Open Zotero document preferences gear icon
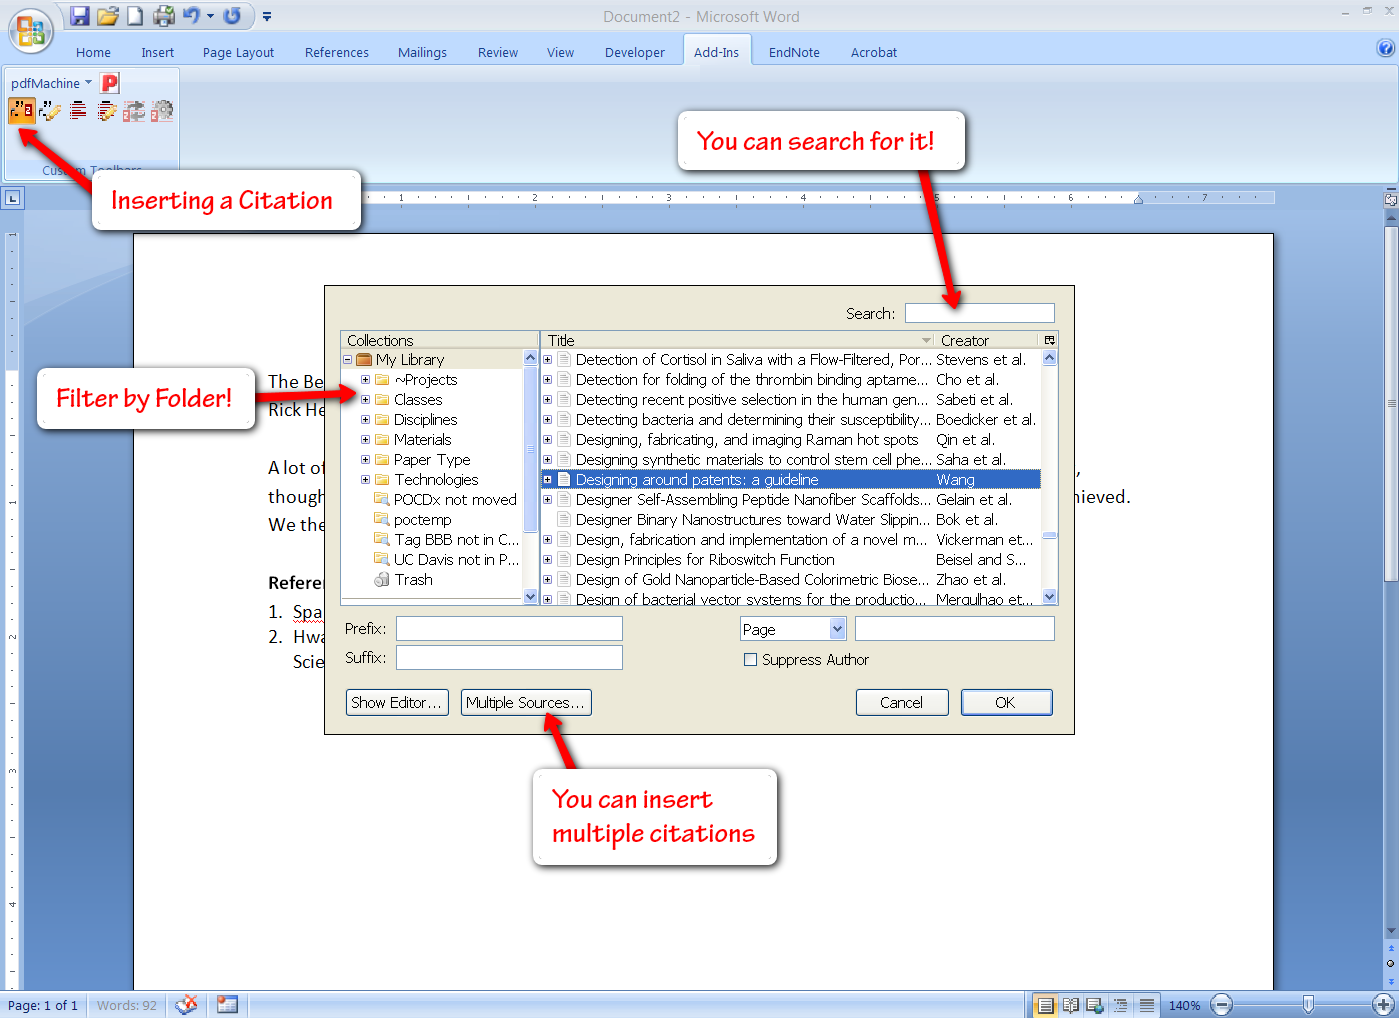Viewport: 1399px width, 1018px height. coord(162,110)
